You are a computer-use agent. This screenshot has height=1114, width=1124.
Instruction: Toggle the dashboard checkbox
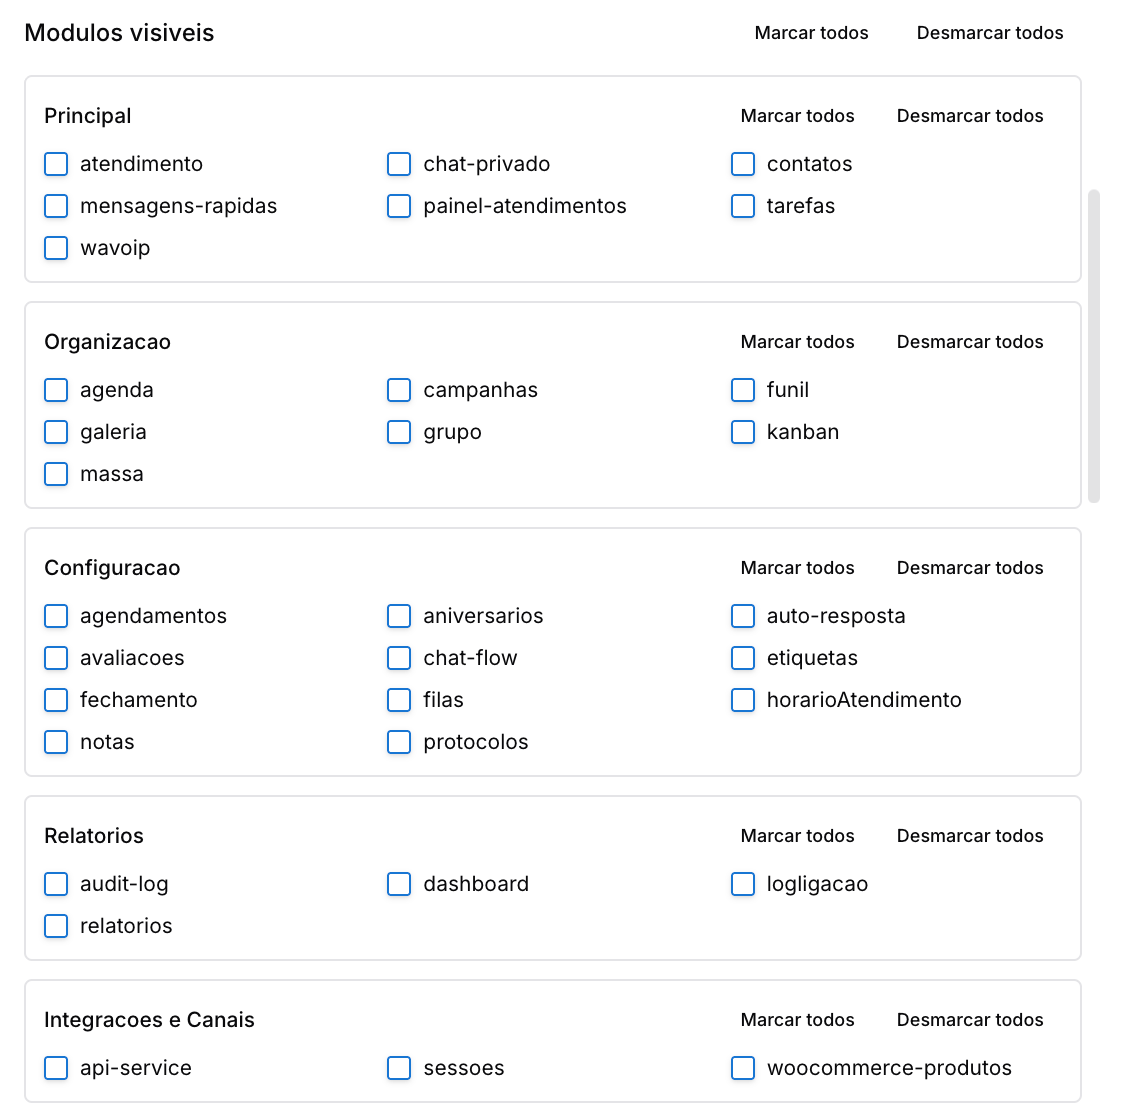click(399, 884)
